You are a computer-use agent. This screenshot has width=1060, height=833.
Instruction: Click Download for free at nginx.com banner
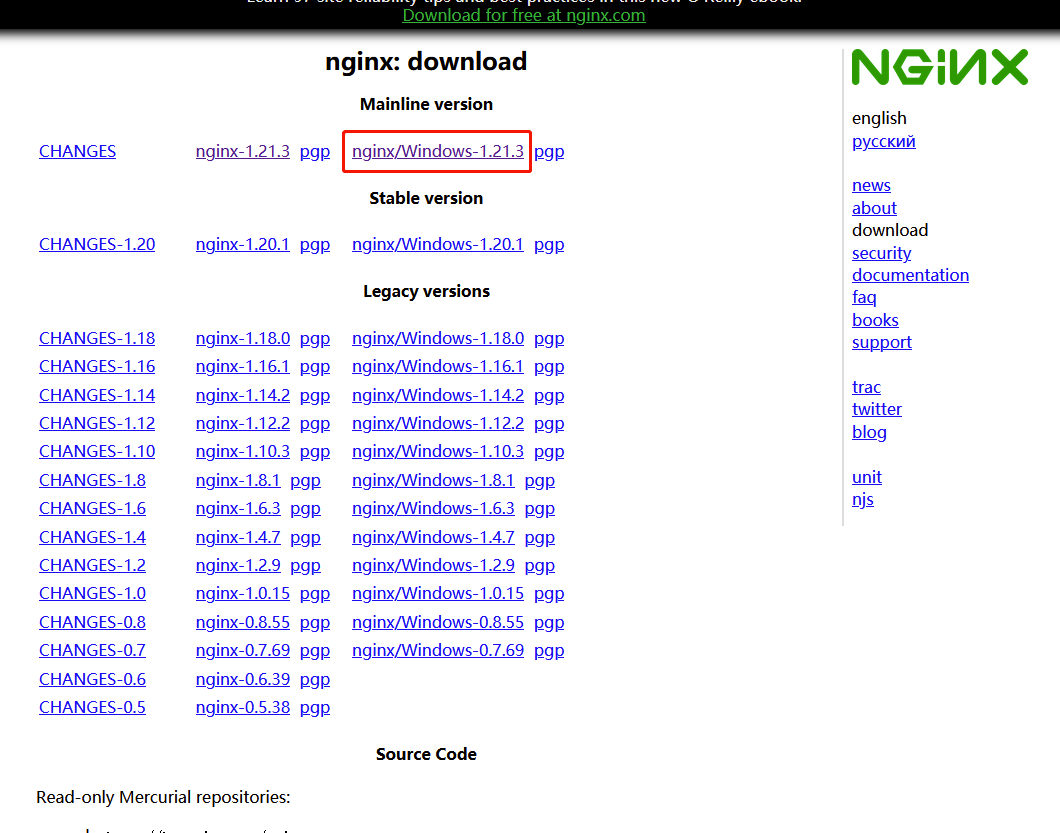pos(523,15)
